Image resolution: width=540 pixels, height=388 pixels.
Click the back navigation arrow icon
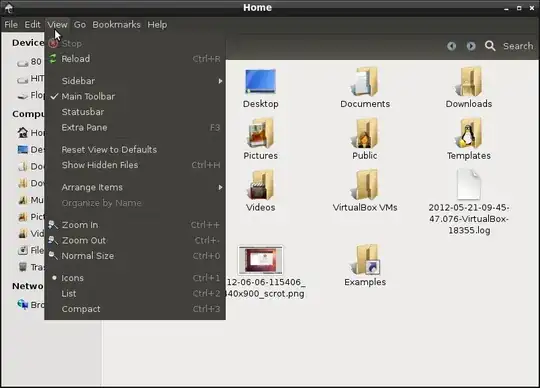point(451,46)
